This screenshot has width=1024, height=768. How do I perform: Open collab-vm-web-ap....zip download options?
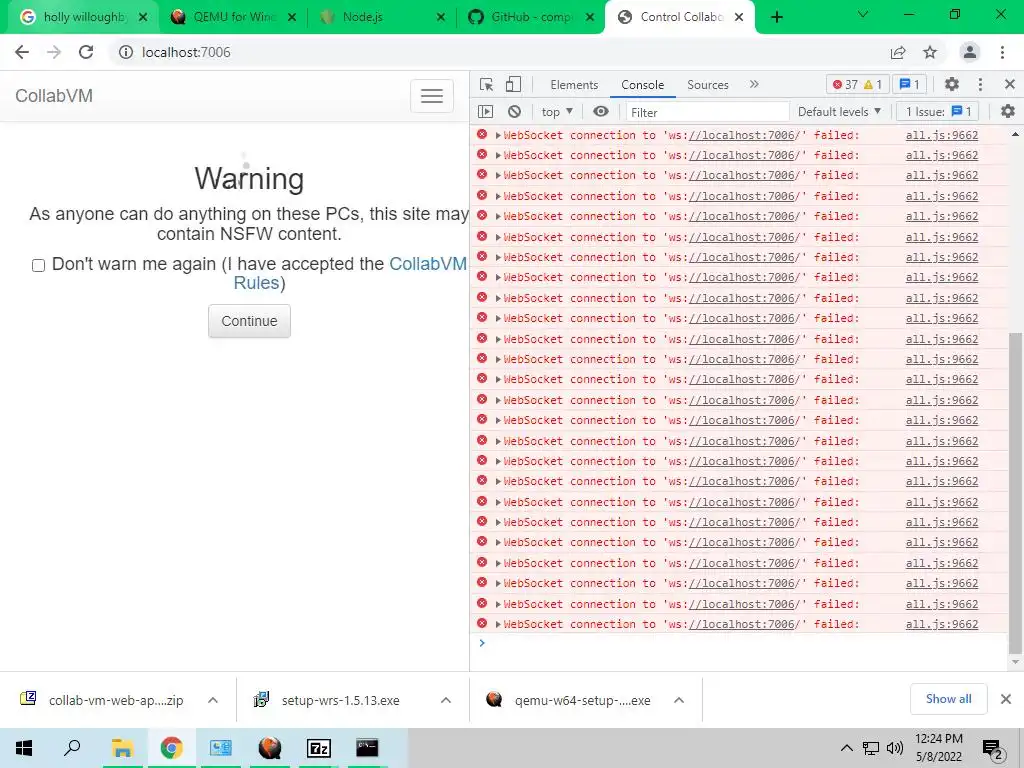(x=212, y=700)
